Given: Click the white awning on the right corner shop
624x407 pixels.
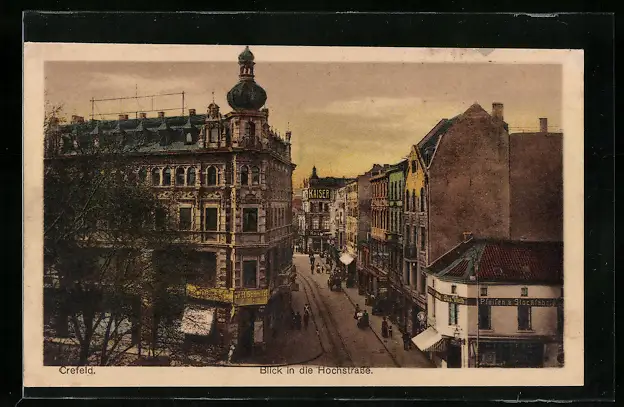Looking at the screenshot, I should (x=429, y=339).
